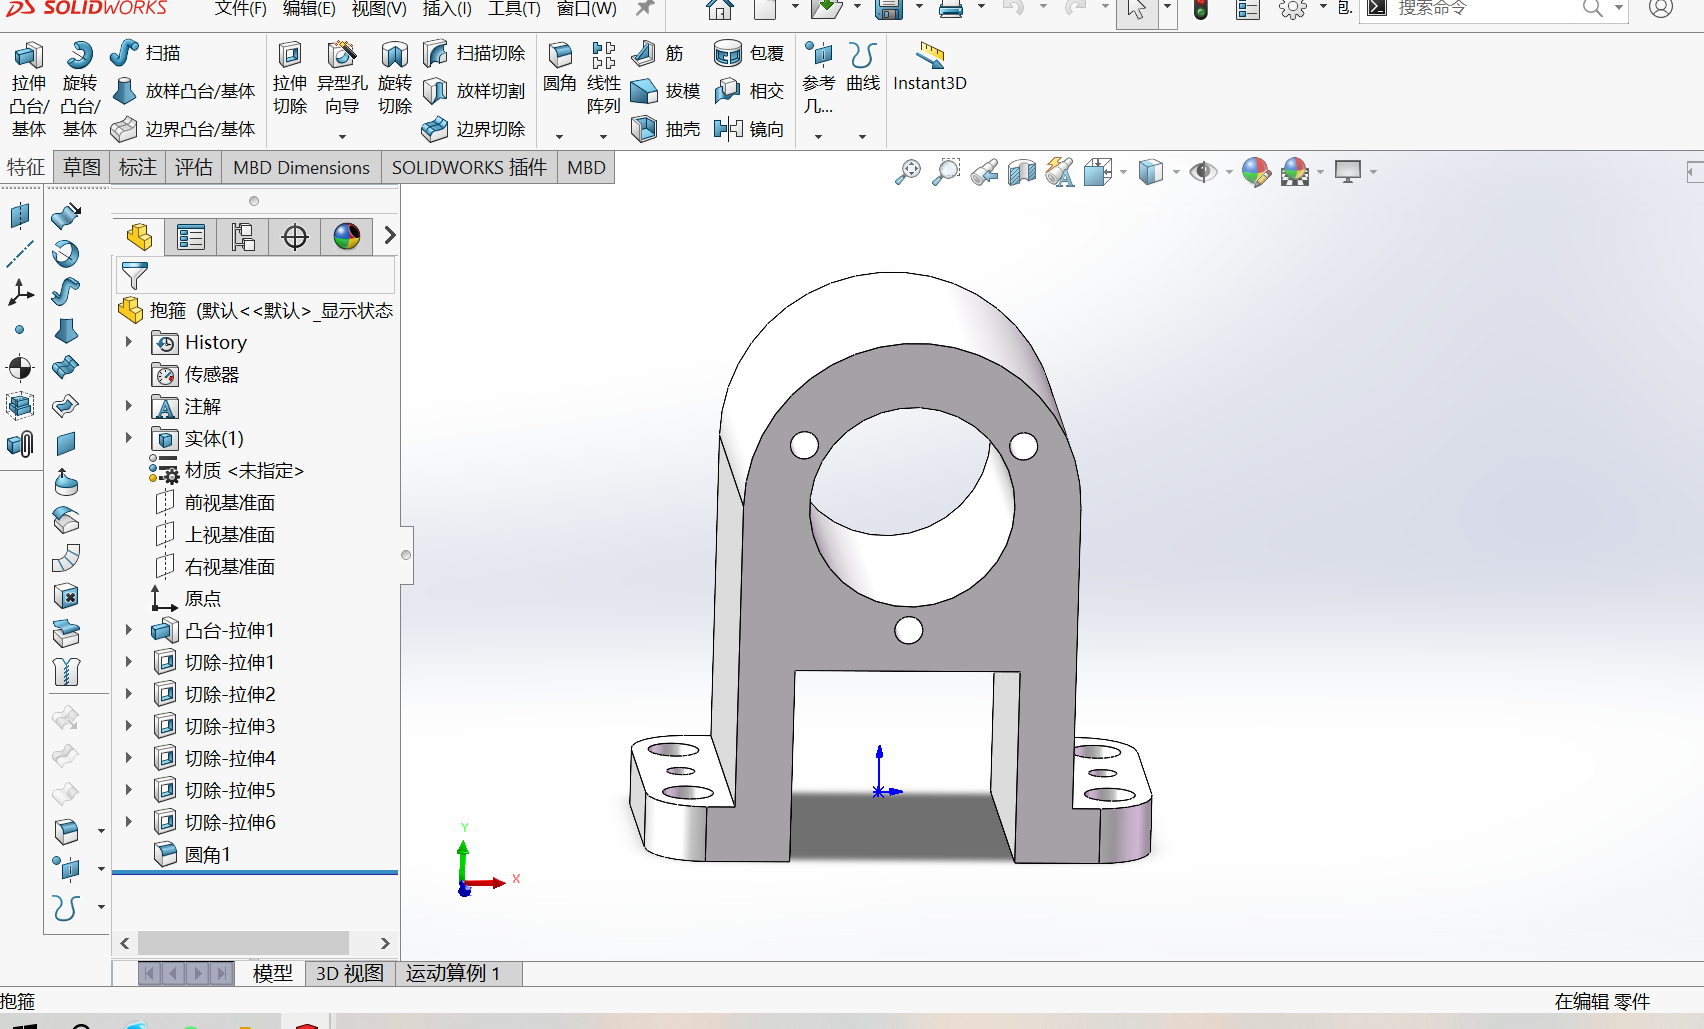Select the Wrap (包覆) tool
1704x1029 pixels.
tap(750, 53)
